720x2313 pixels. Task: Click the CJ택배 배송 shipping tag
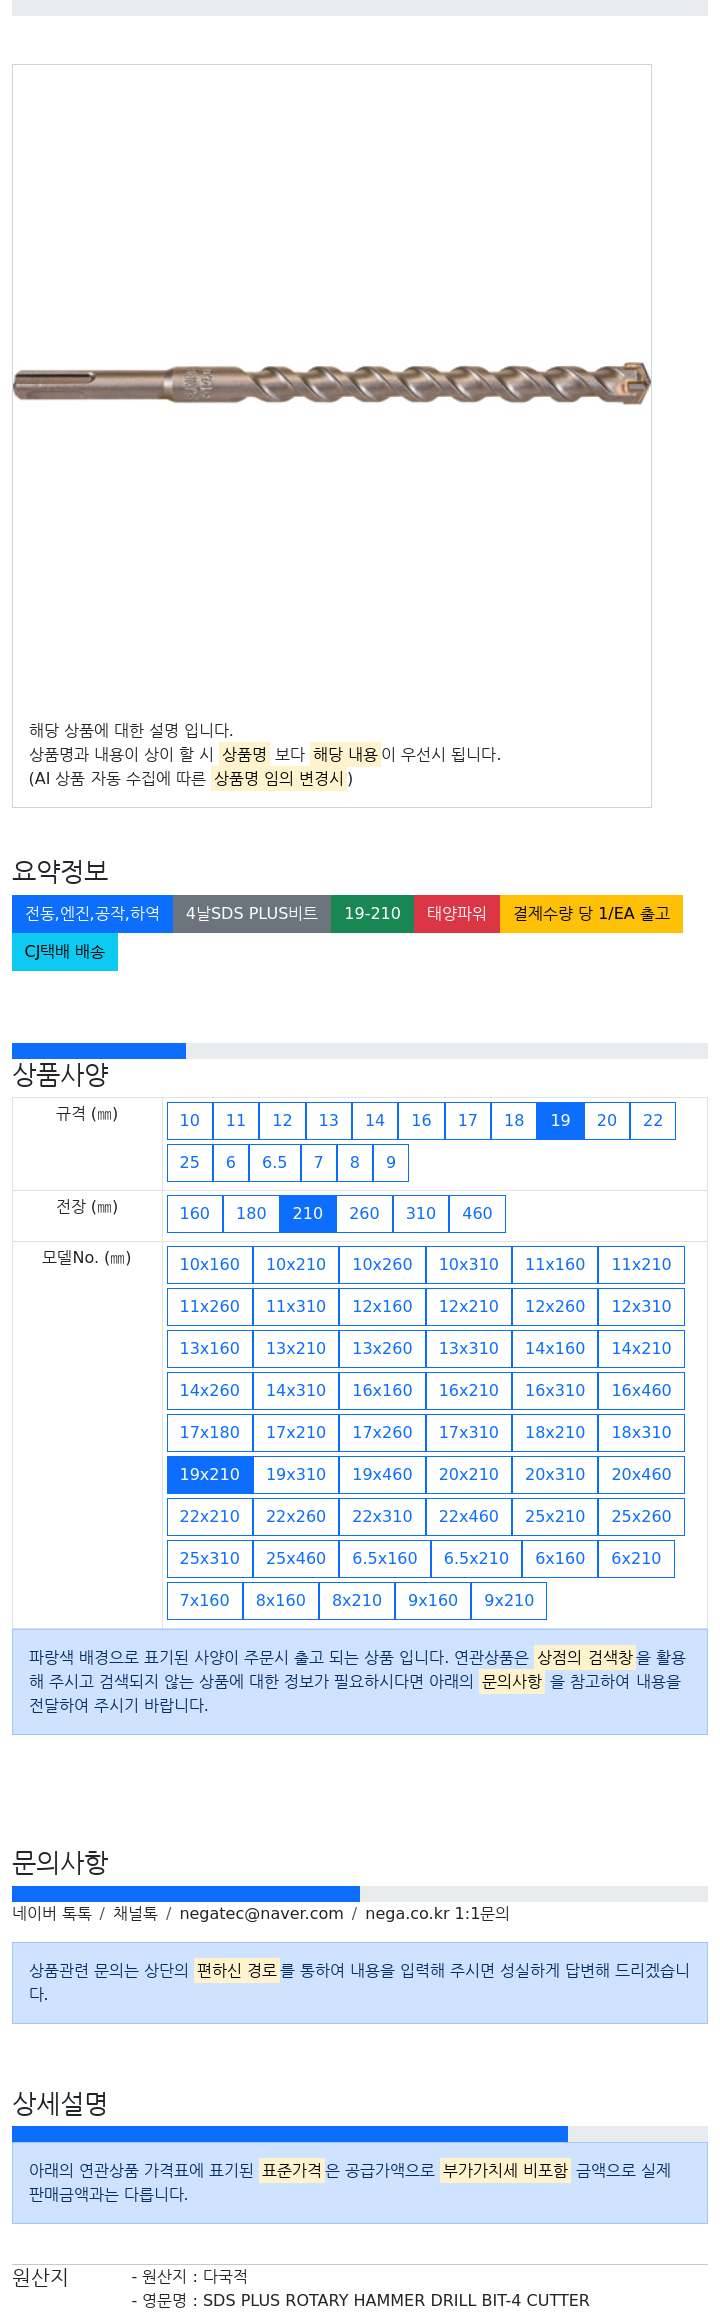(x=65, y=951)
